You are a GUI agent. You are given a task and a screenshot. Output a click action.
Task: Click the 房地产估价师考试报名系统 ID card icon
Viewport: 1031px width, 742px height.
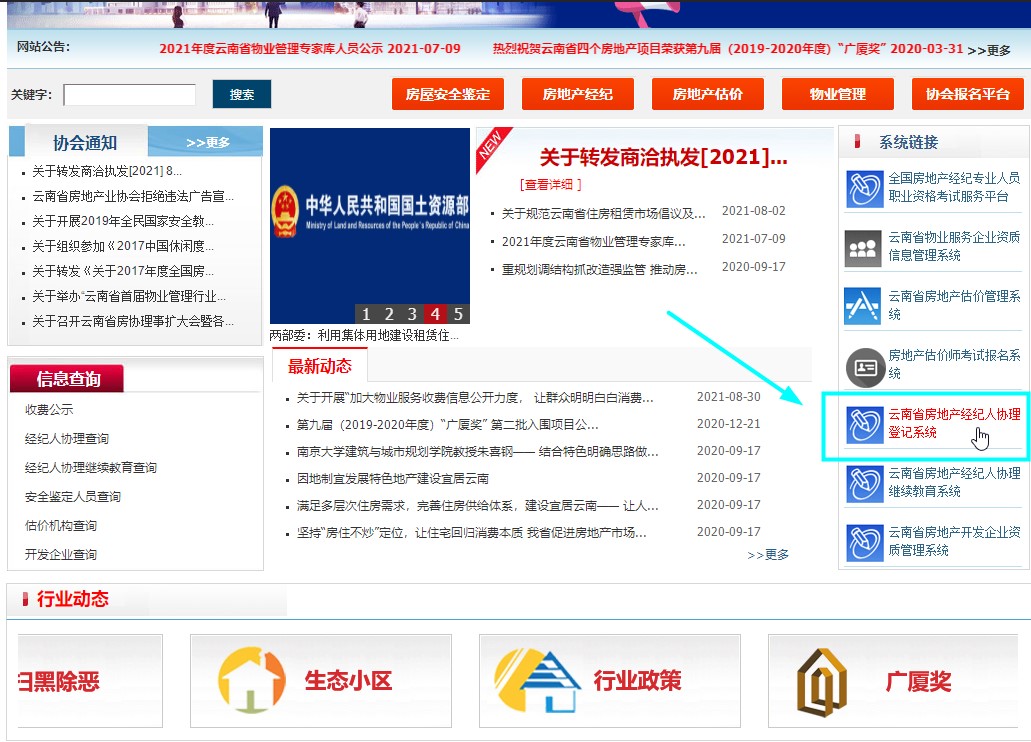[865, 367]
